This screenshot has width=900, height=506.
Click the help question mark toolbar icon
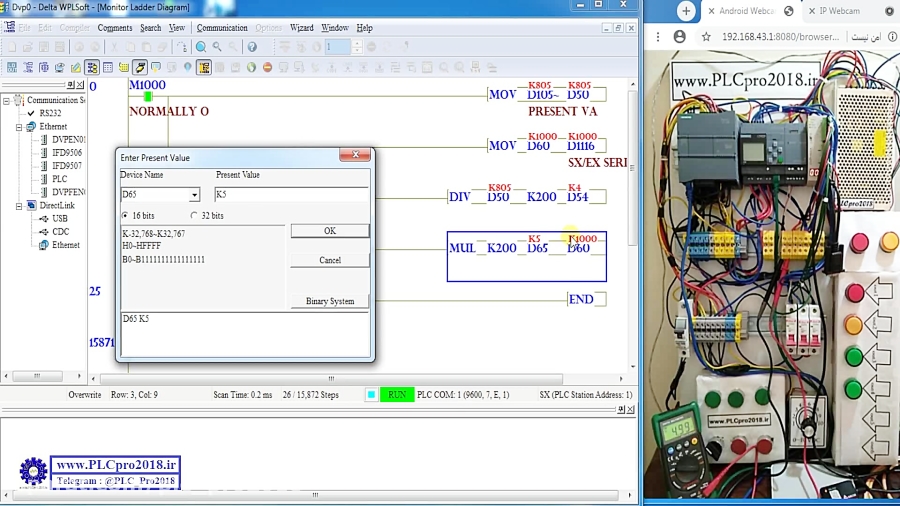(252, 47)
